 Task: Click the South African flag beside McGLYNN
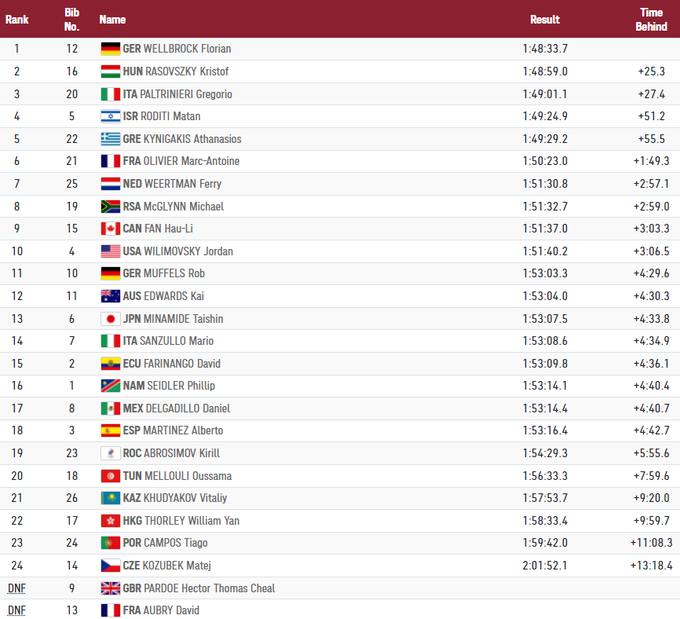pos(110,206)
